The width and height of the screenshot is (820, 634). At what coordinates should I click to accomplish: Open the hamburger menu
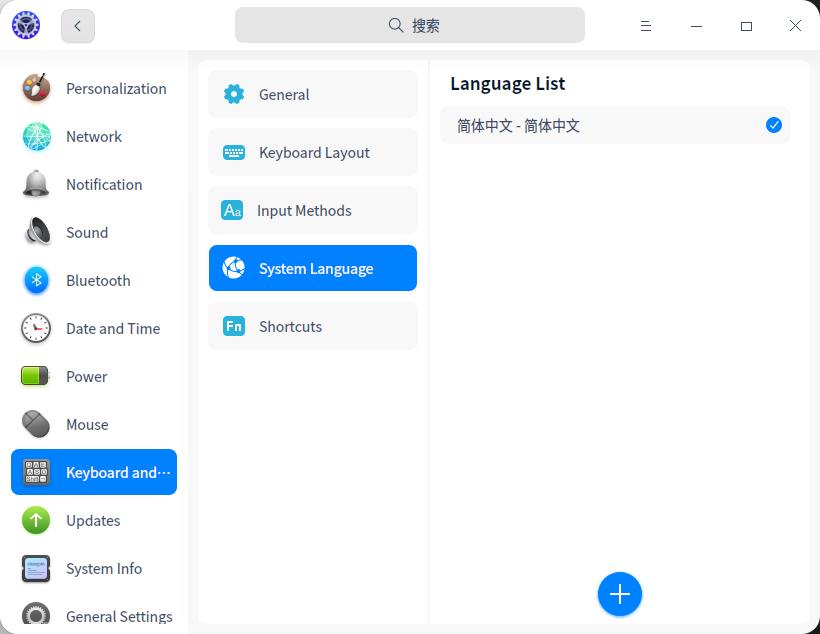click(x=645, y=25)
